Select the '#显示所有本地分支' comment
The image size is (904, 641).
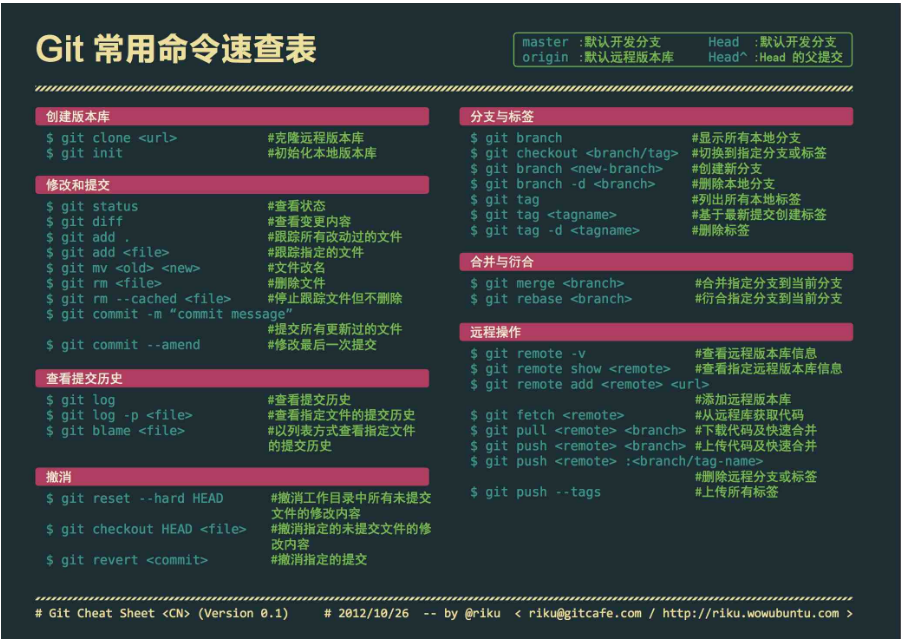(746, 138)
